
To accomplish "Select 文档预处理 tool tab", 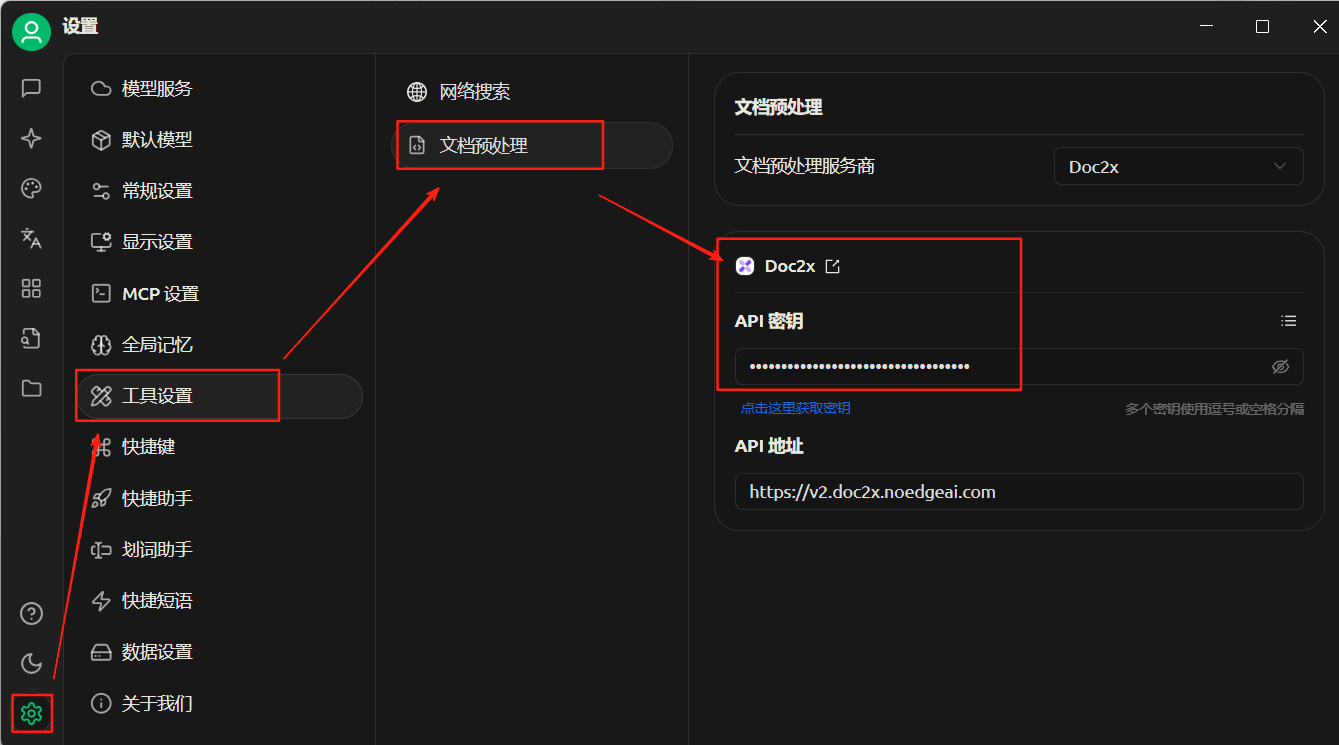I will coord(532,146).
